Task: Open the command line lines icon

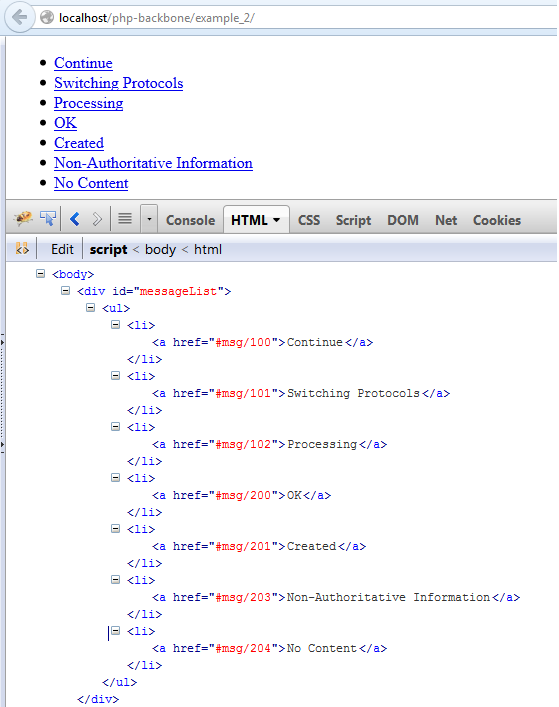Action: point(125,219)
